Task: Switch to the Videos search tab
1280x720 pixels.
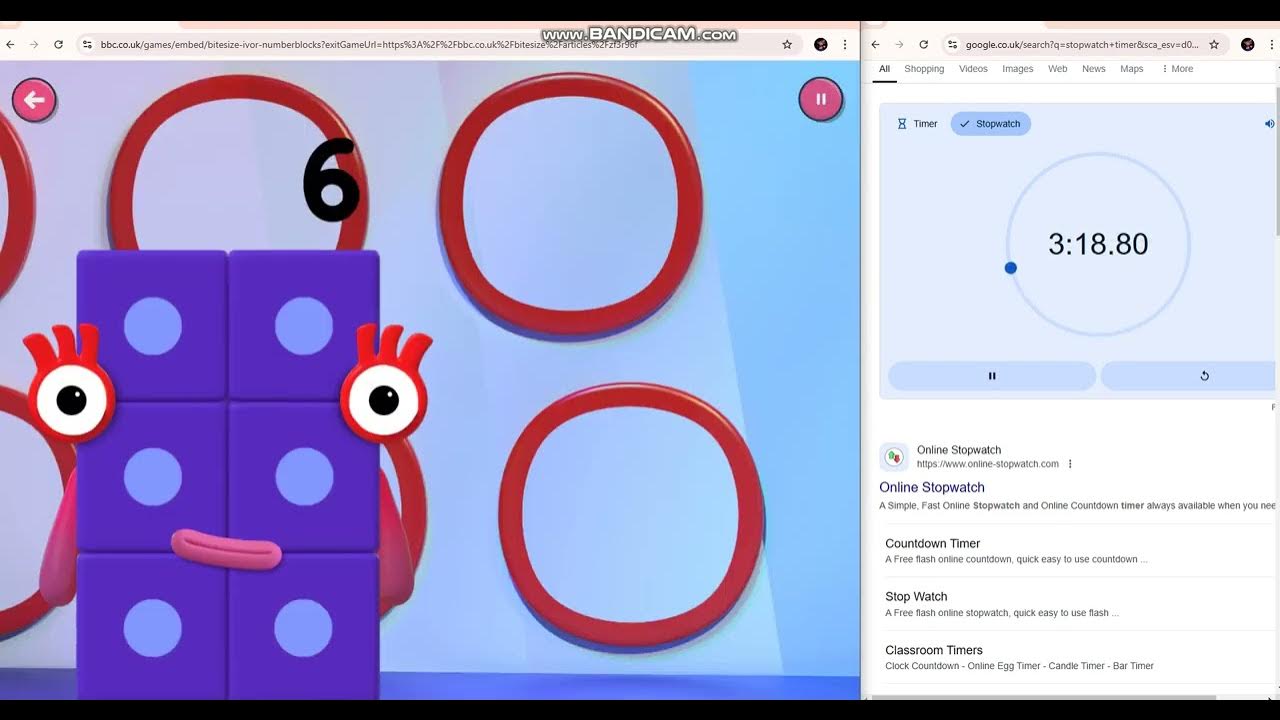Action: click(x=973, y=69)
